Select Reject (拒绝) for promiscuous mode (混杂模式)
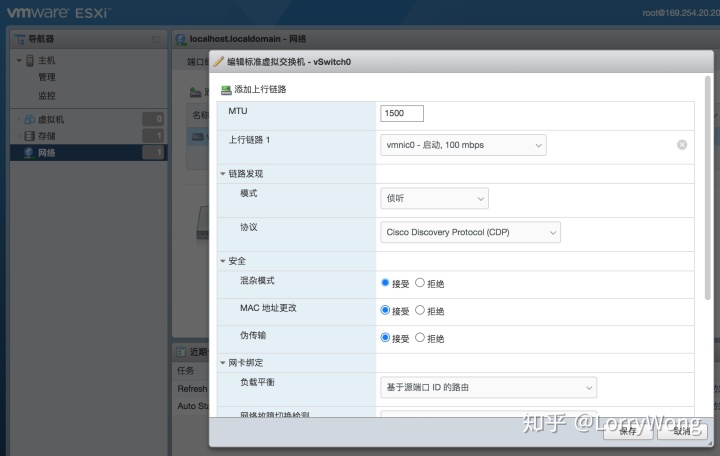 [x=420, y=283]
